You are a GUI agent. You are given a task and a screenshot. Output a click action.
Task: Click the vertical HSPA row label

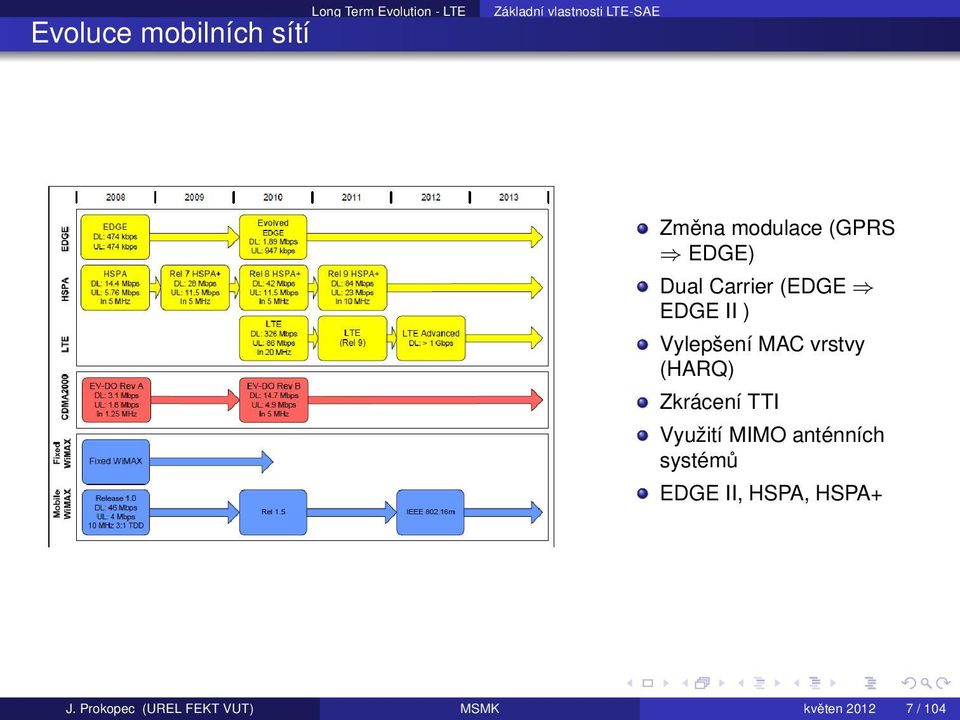(65, 288)
